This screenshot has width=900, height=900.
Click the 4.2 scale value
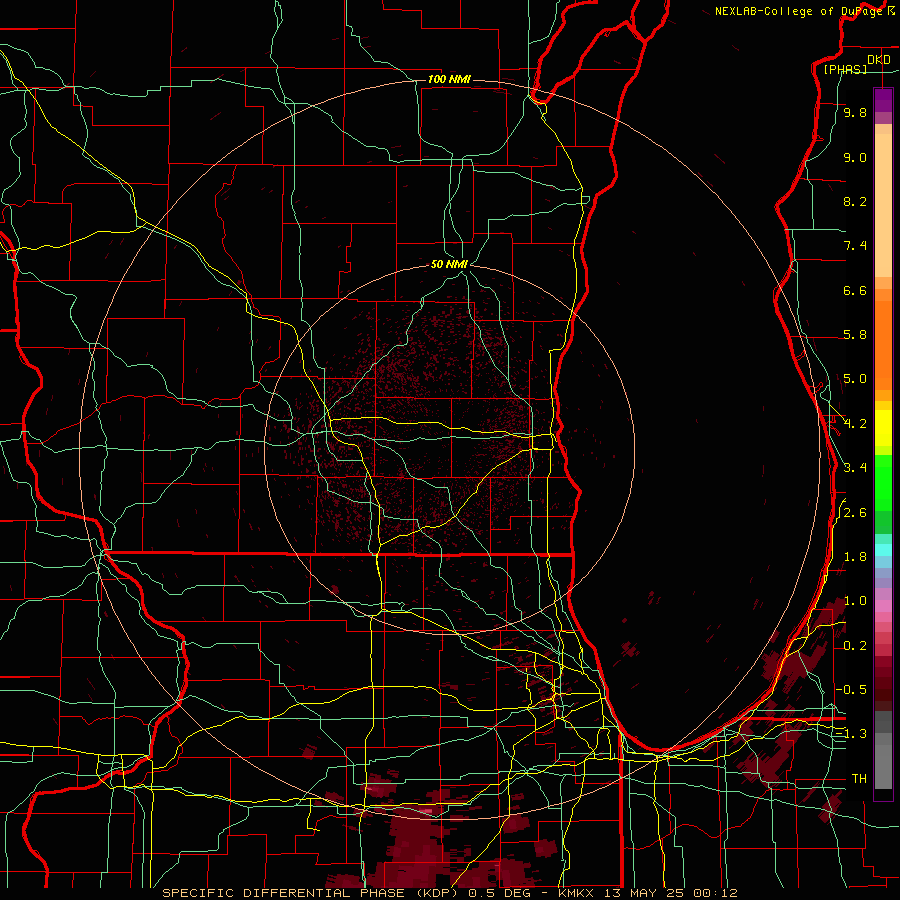coord(855,424)
